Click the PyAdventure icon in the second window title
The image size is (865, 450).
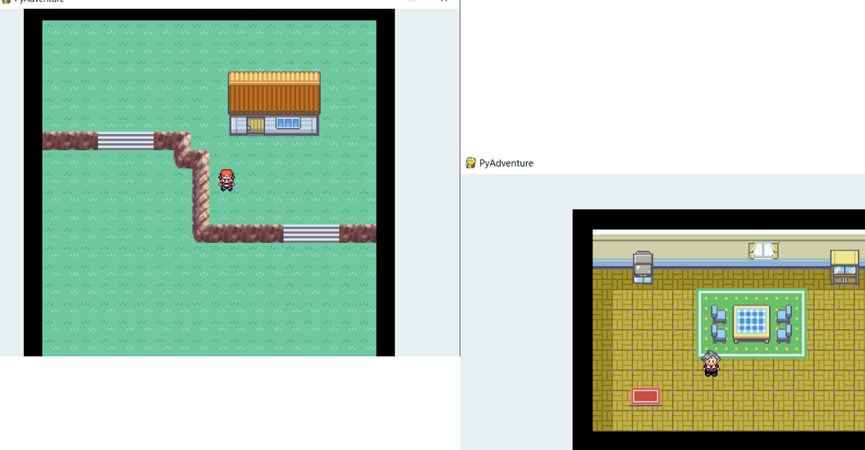pos(471,163)
